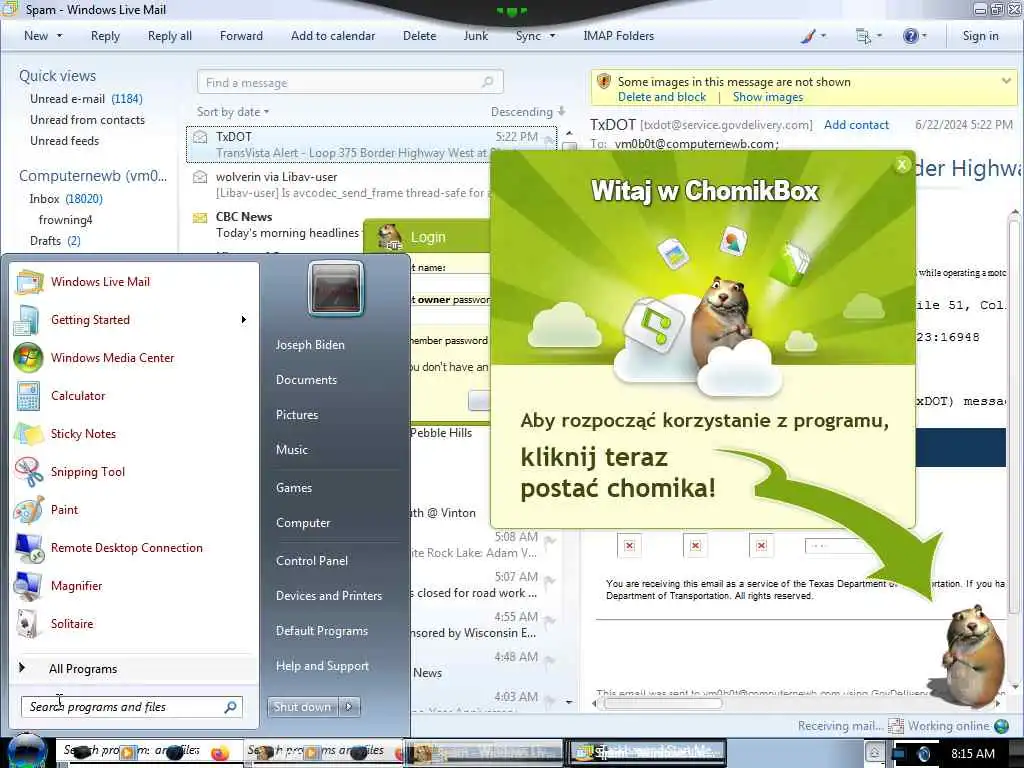
Task: Toggle Descending sort order
Action: point(528,112)
